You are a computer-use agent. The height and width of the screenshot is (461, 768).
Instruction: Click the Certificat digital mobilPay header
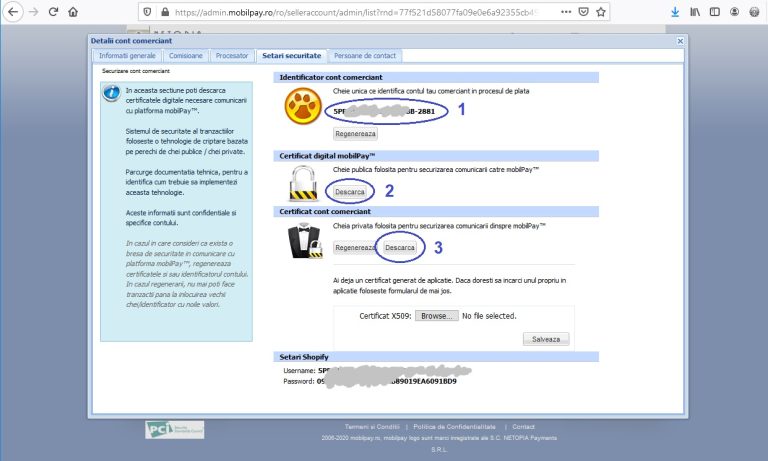(x=436, y=156)
